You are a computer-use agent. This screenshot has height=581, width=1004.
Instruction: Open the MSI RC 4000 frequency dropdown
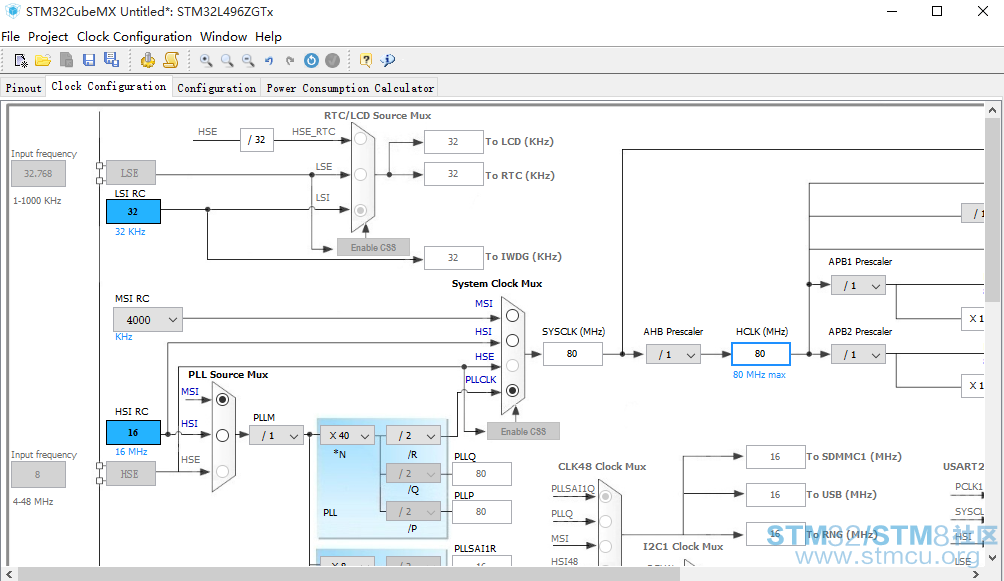[x=148, y=320]
